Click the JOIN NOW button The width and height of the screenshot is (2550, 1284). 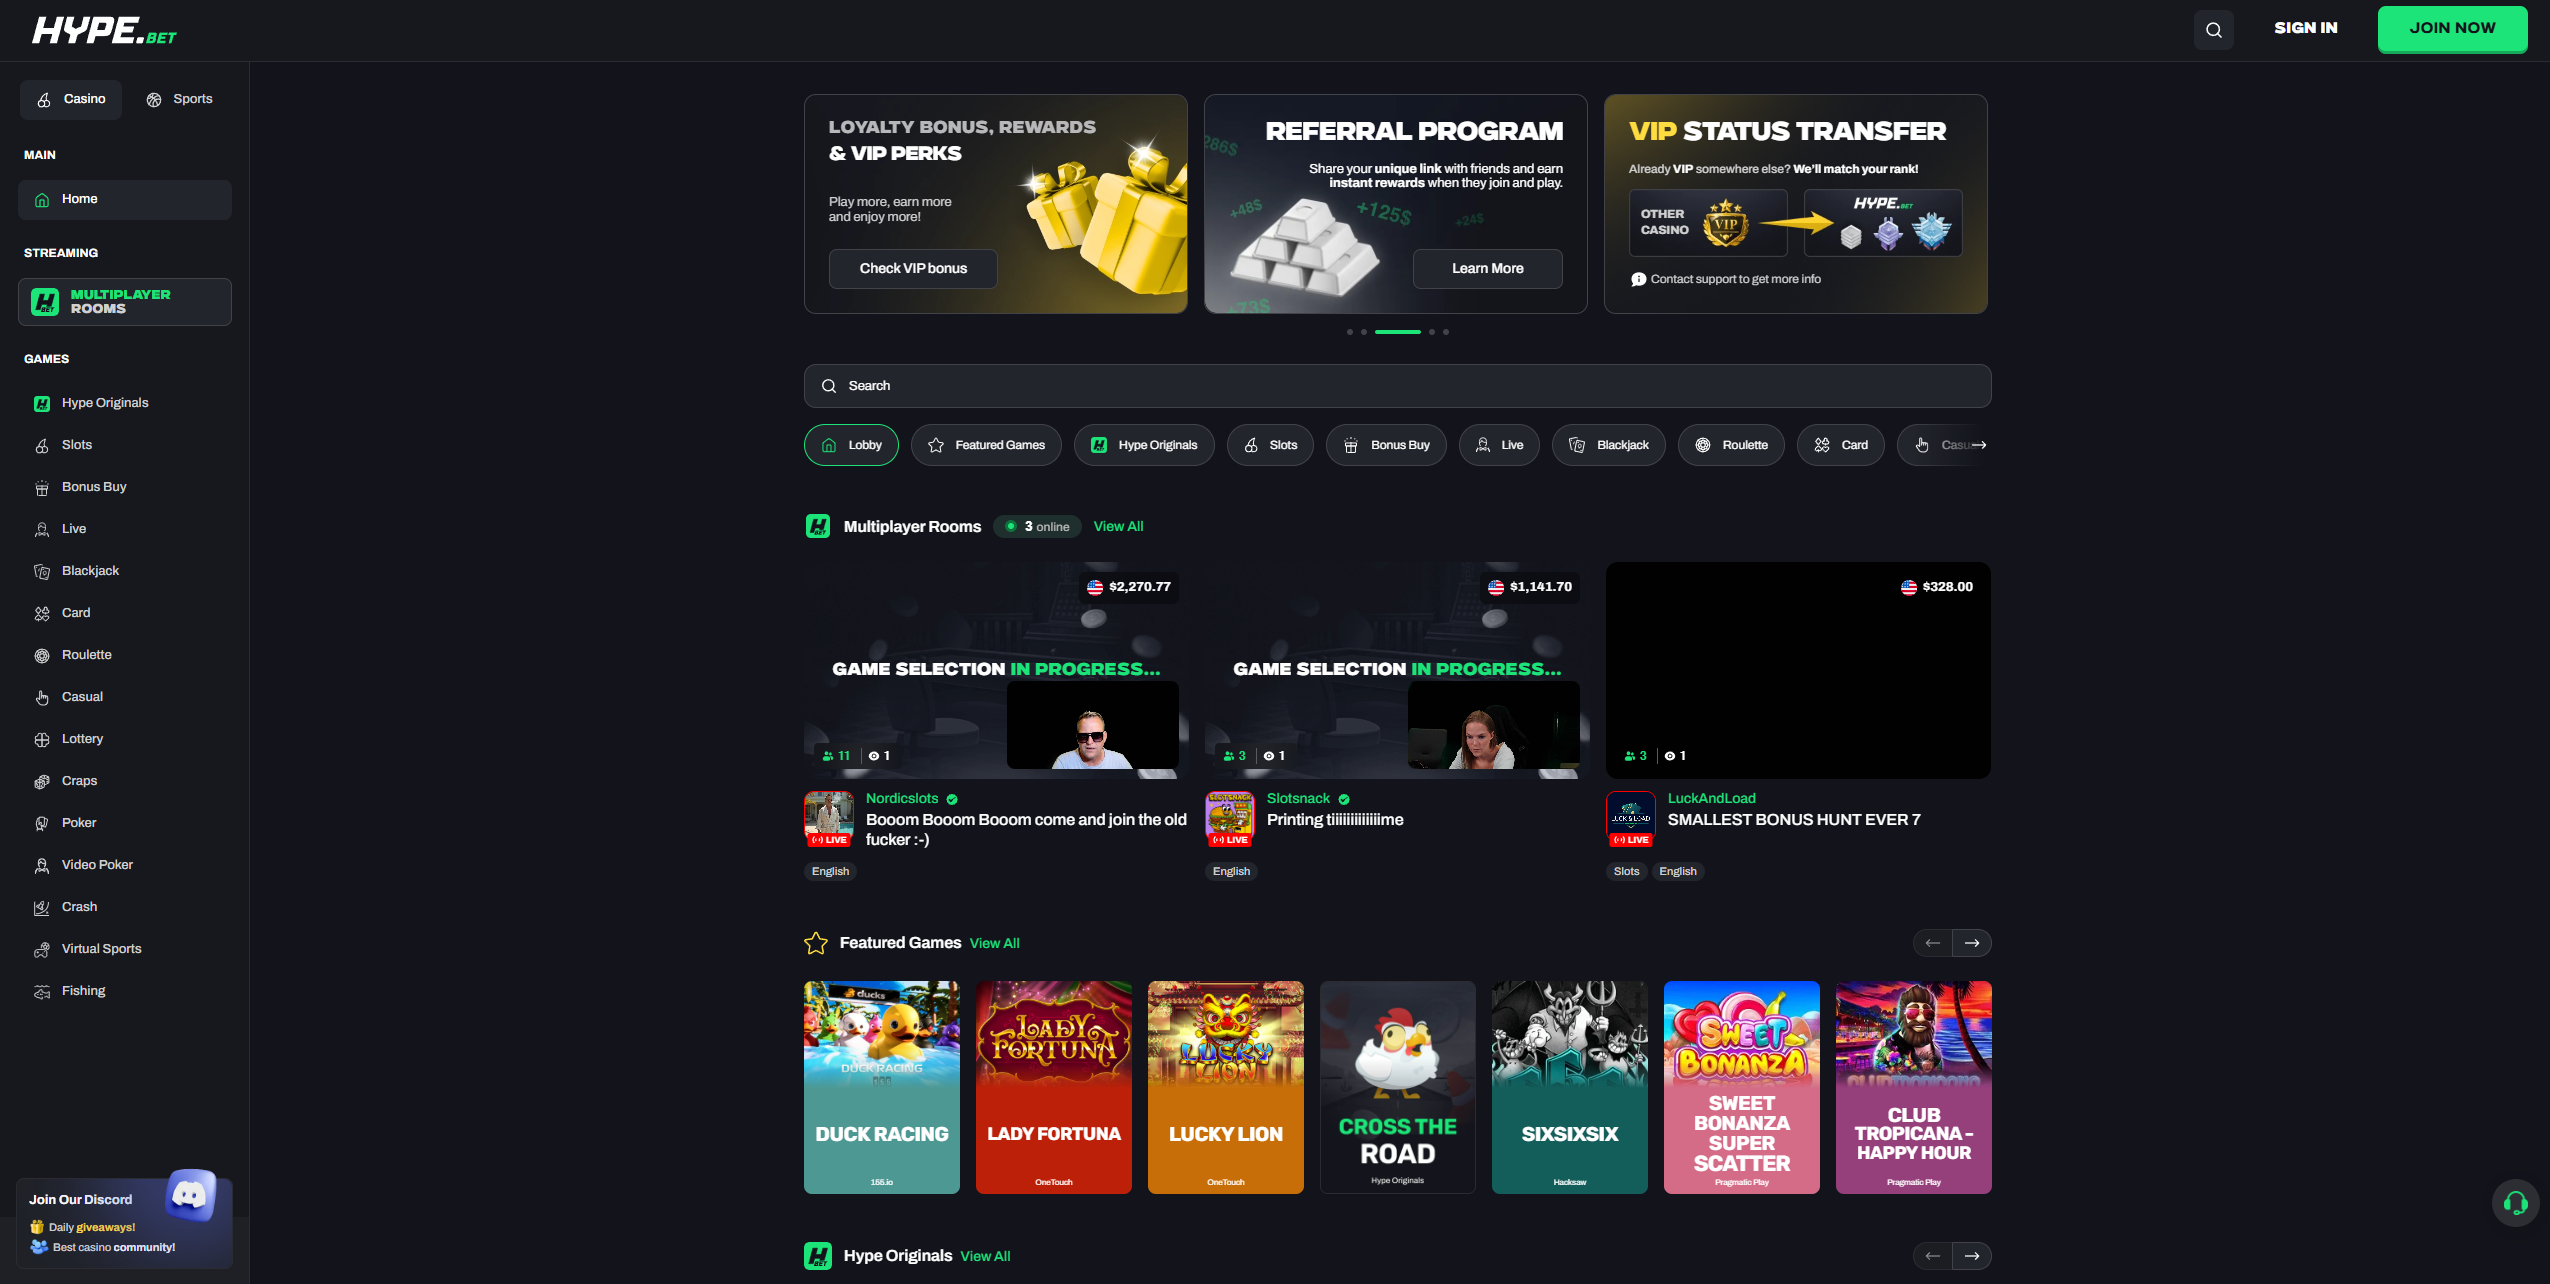[2452, 28]
